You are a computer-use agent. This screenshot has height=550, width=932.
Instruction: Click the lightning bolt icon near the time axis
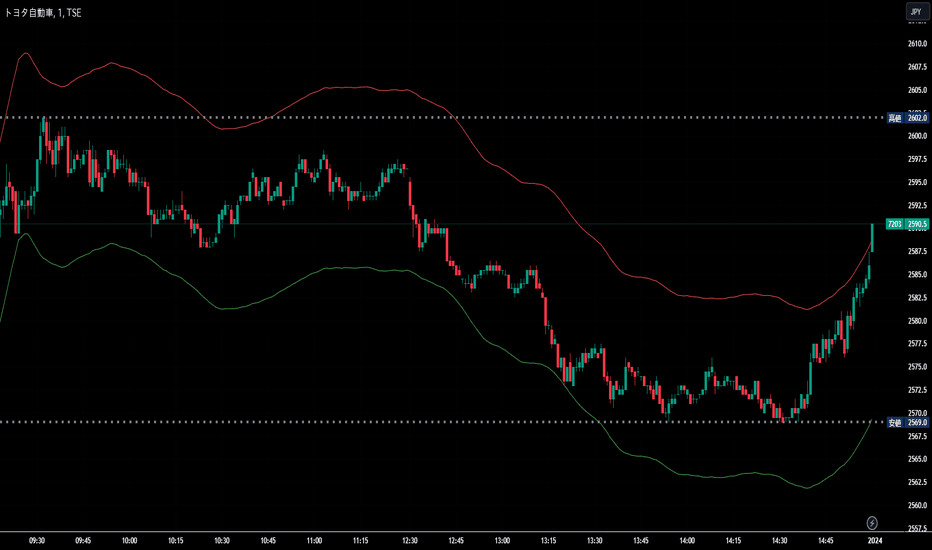pos(872,522)
